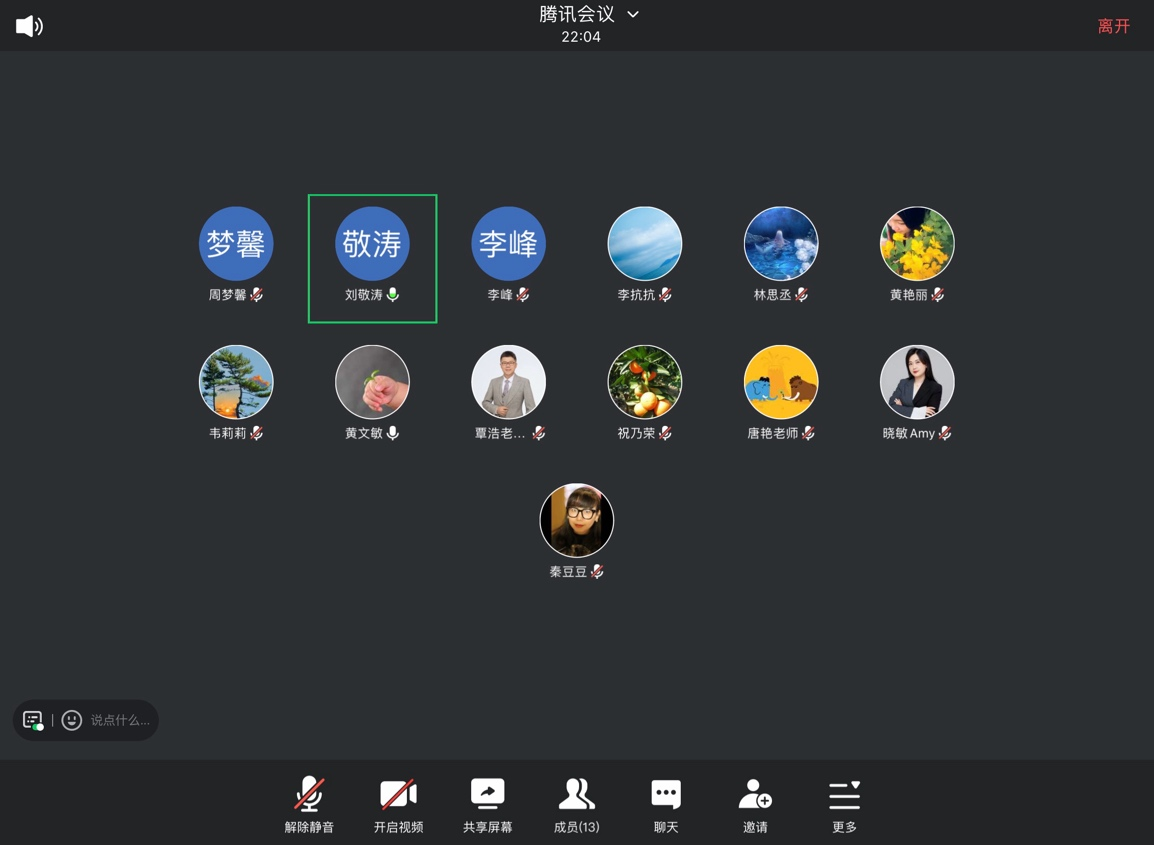
Task: Click the microphone icon beside 黄文敏
Action: [393, 433]
